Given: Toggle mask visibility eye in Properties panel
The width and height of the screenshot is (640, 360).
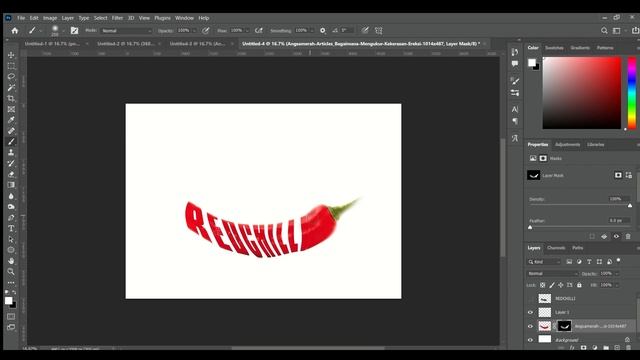Looking at the screenshot, I should tap(616, 236).
